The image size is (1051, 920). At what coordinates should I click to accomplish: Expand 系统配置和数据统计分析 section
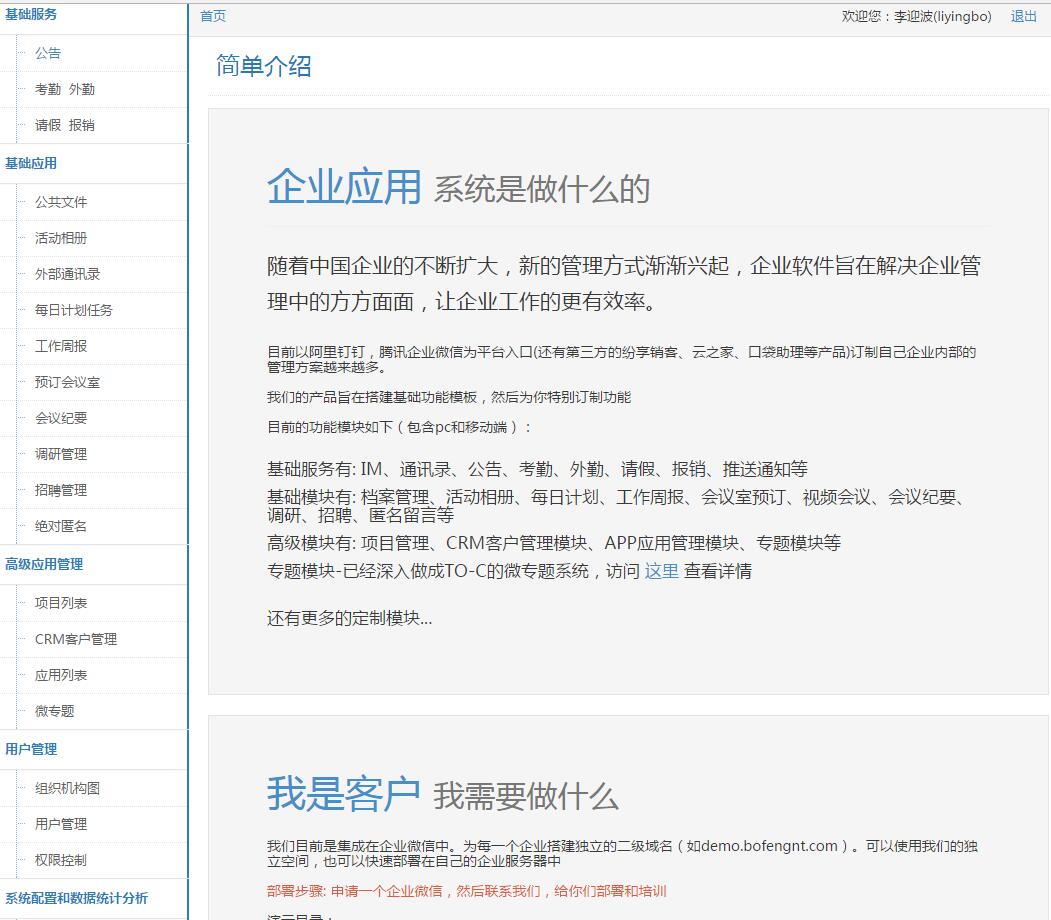pyautogui.click(x=76, y=898)
